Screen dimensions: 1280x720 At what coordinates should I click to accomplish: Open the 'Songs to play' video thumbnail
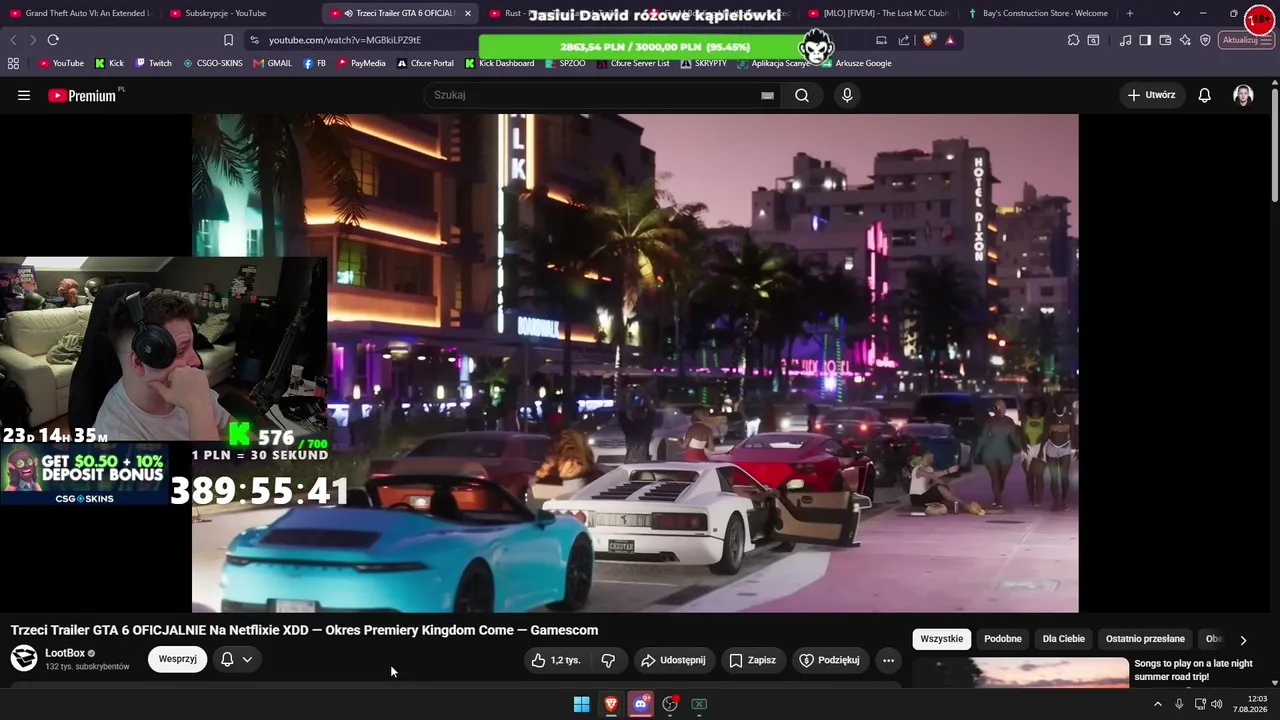pyautogui.click(x=1020, y=673)
